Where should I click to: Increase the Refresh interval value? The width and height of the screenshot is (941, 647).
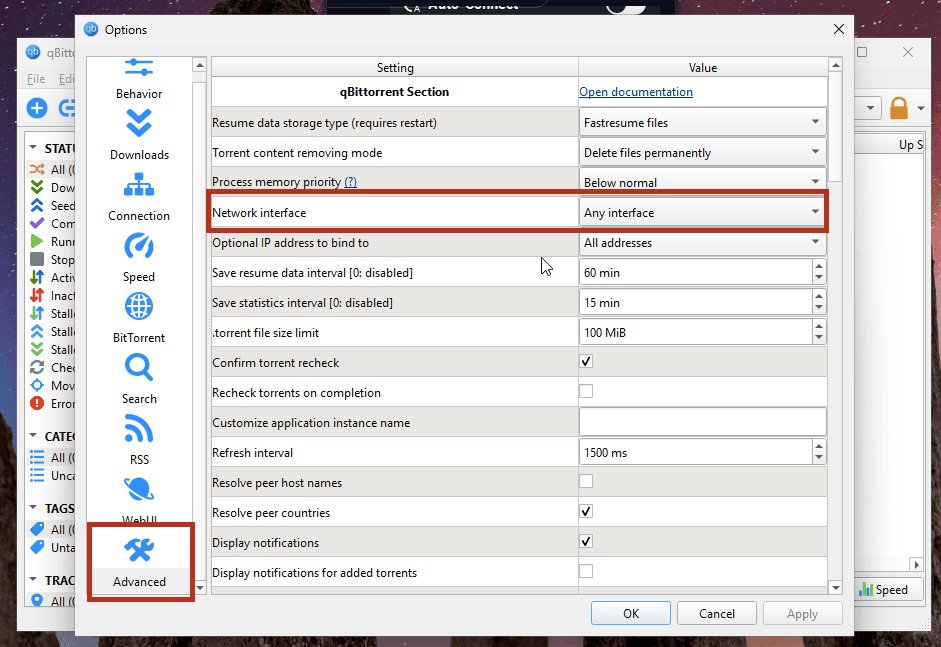[x=819, y=446]
